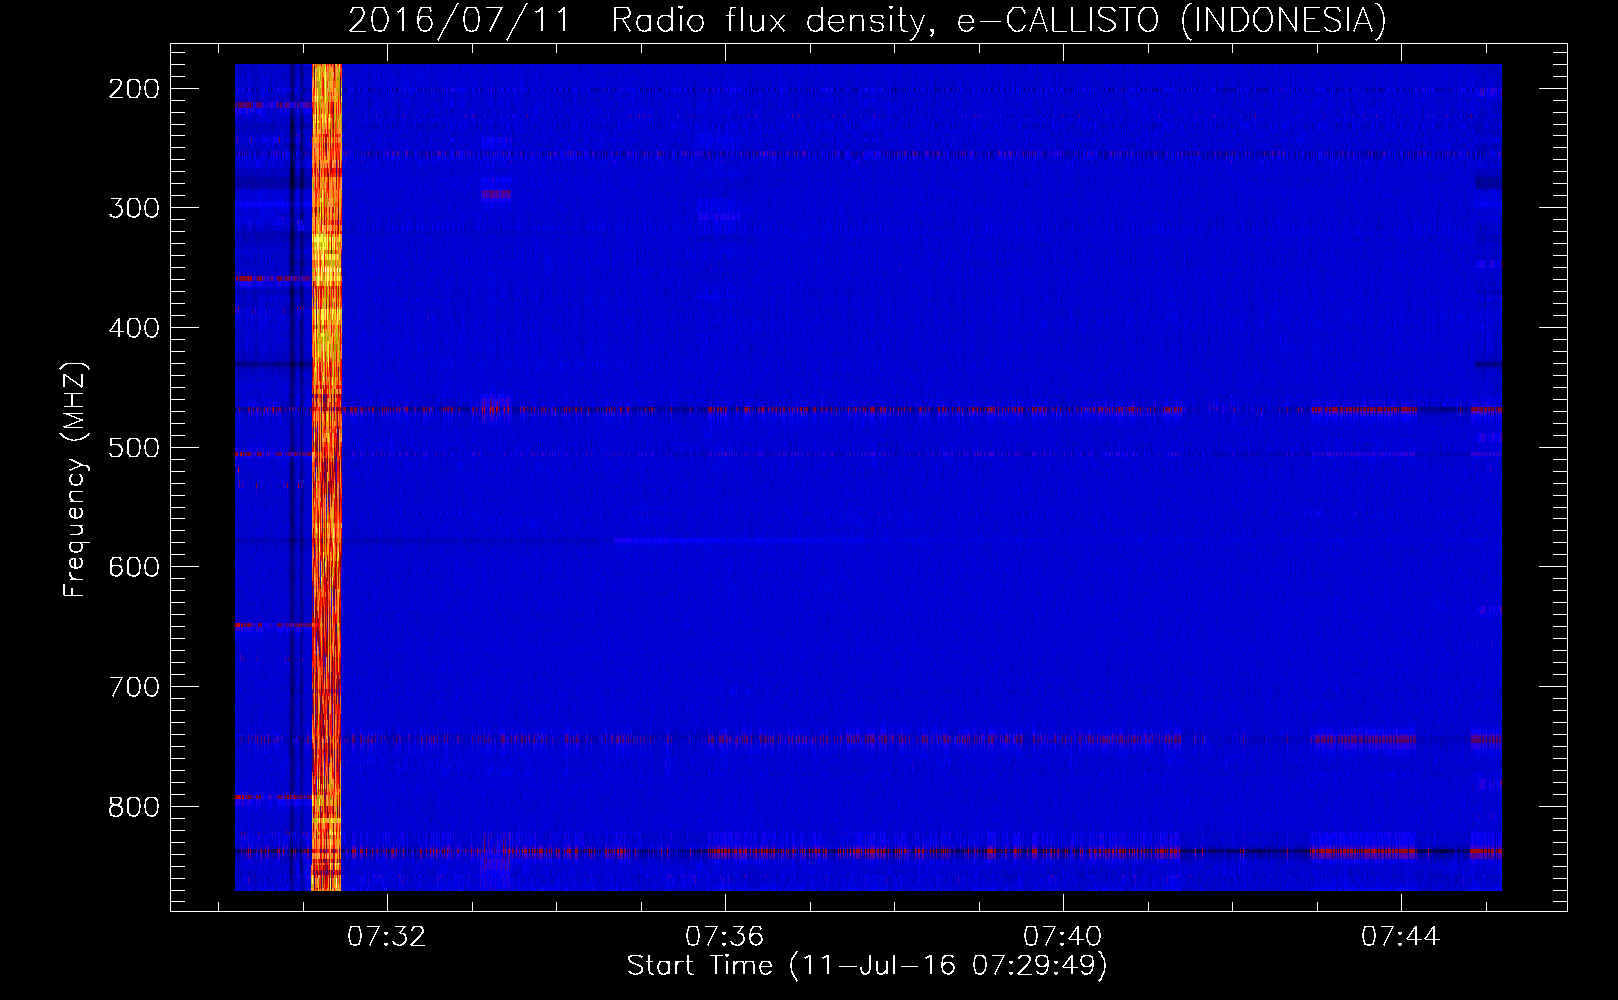Click the bright yellow-red burst column near 07:31
Viewport: 1618px width, 1000px height.
(326, 477)
